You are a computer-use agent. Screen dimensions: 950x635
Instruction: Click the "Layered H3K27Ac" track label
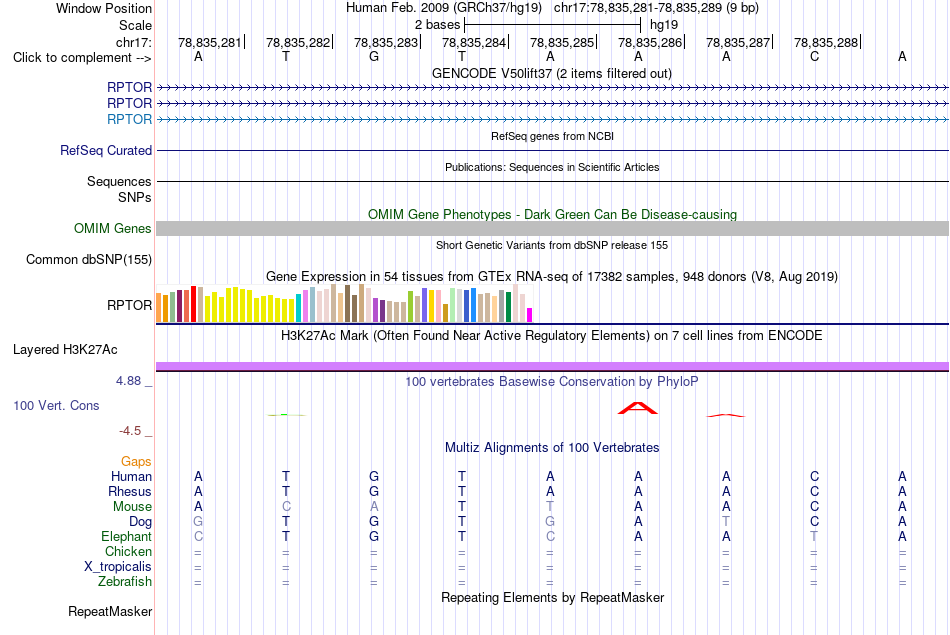65,350
